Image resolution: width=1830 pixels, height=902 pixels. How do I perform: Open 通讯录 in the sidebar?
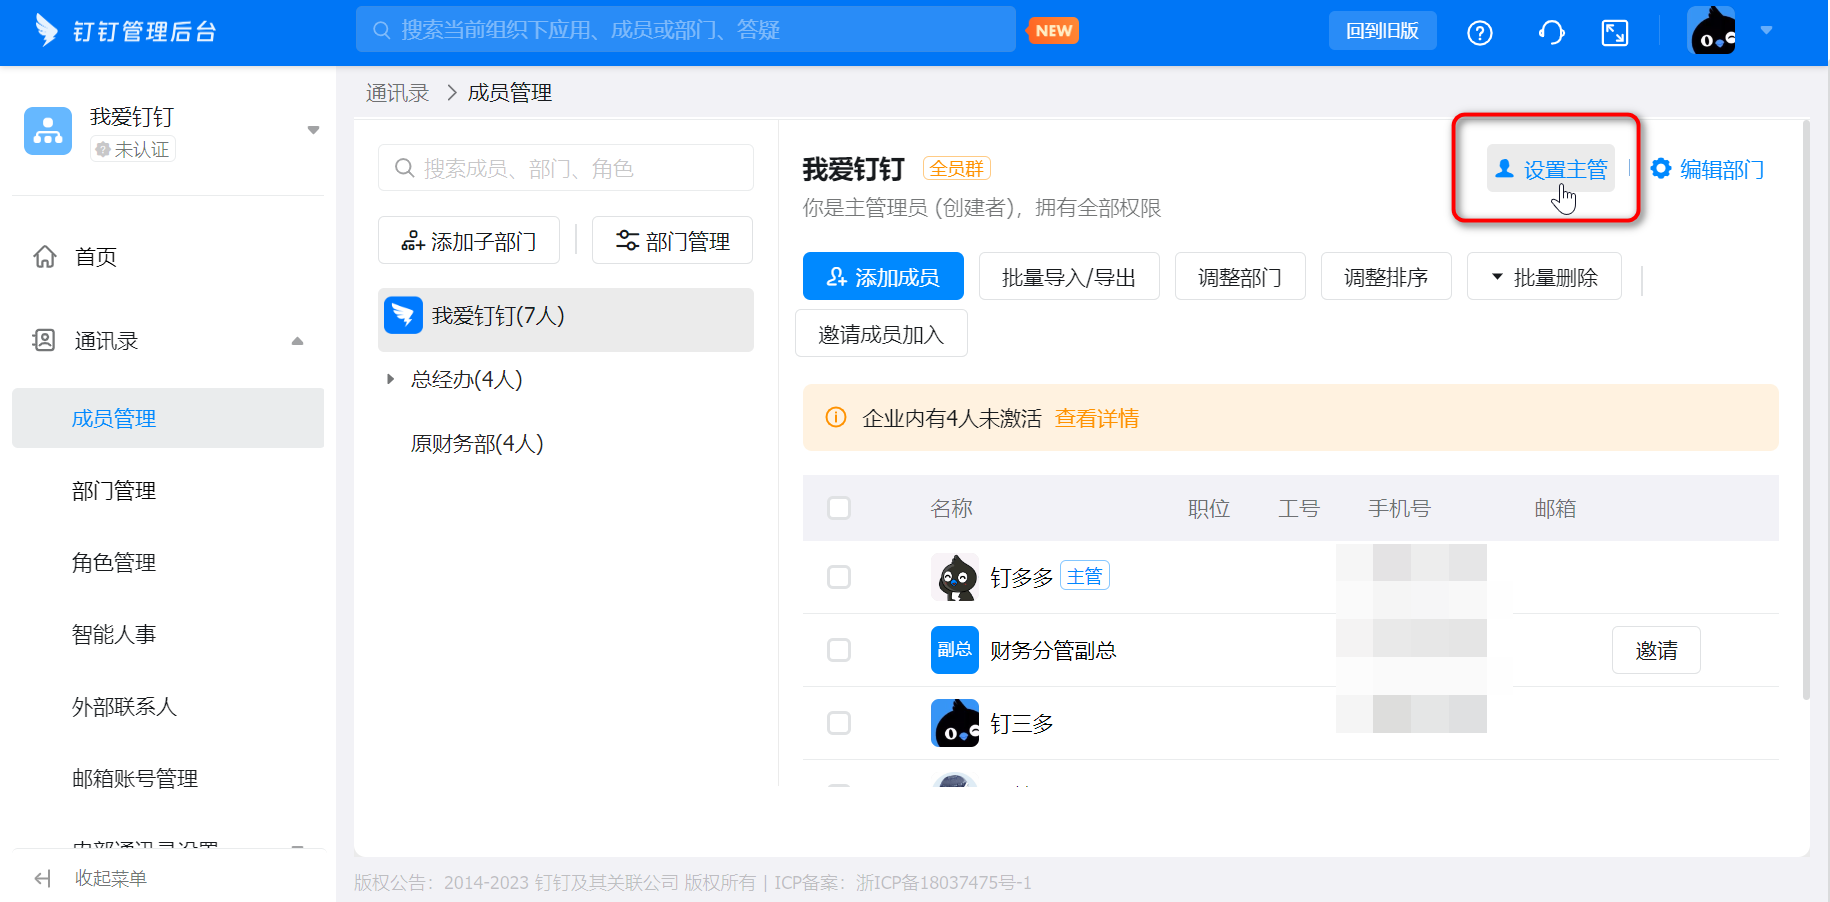coord(106,341)
